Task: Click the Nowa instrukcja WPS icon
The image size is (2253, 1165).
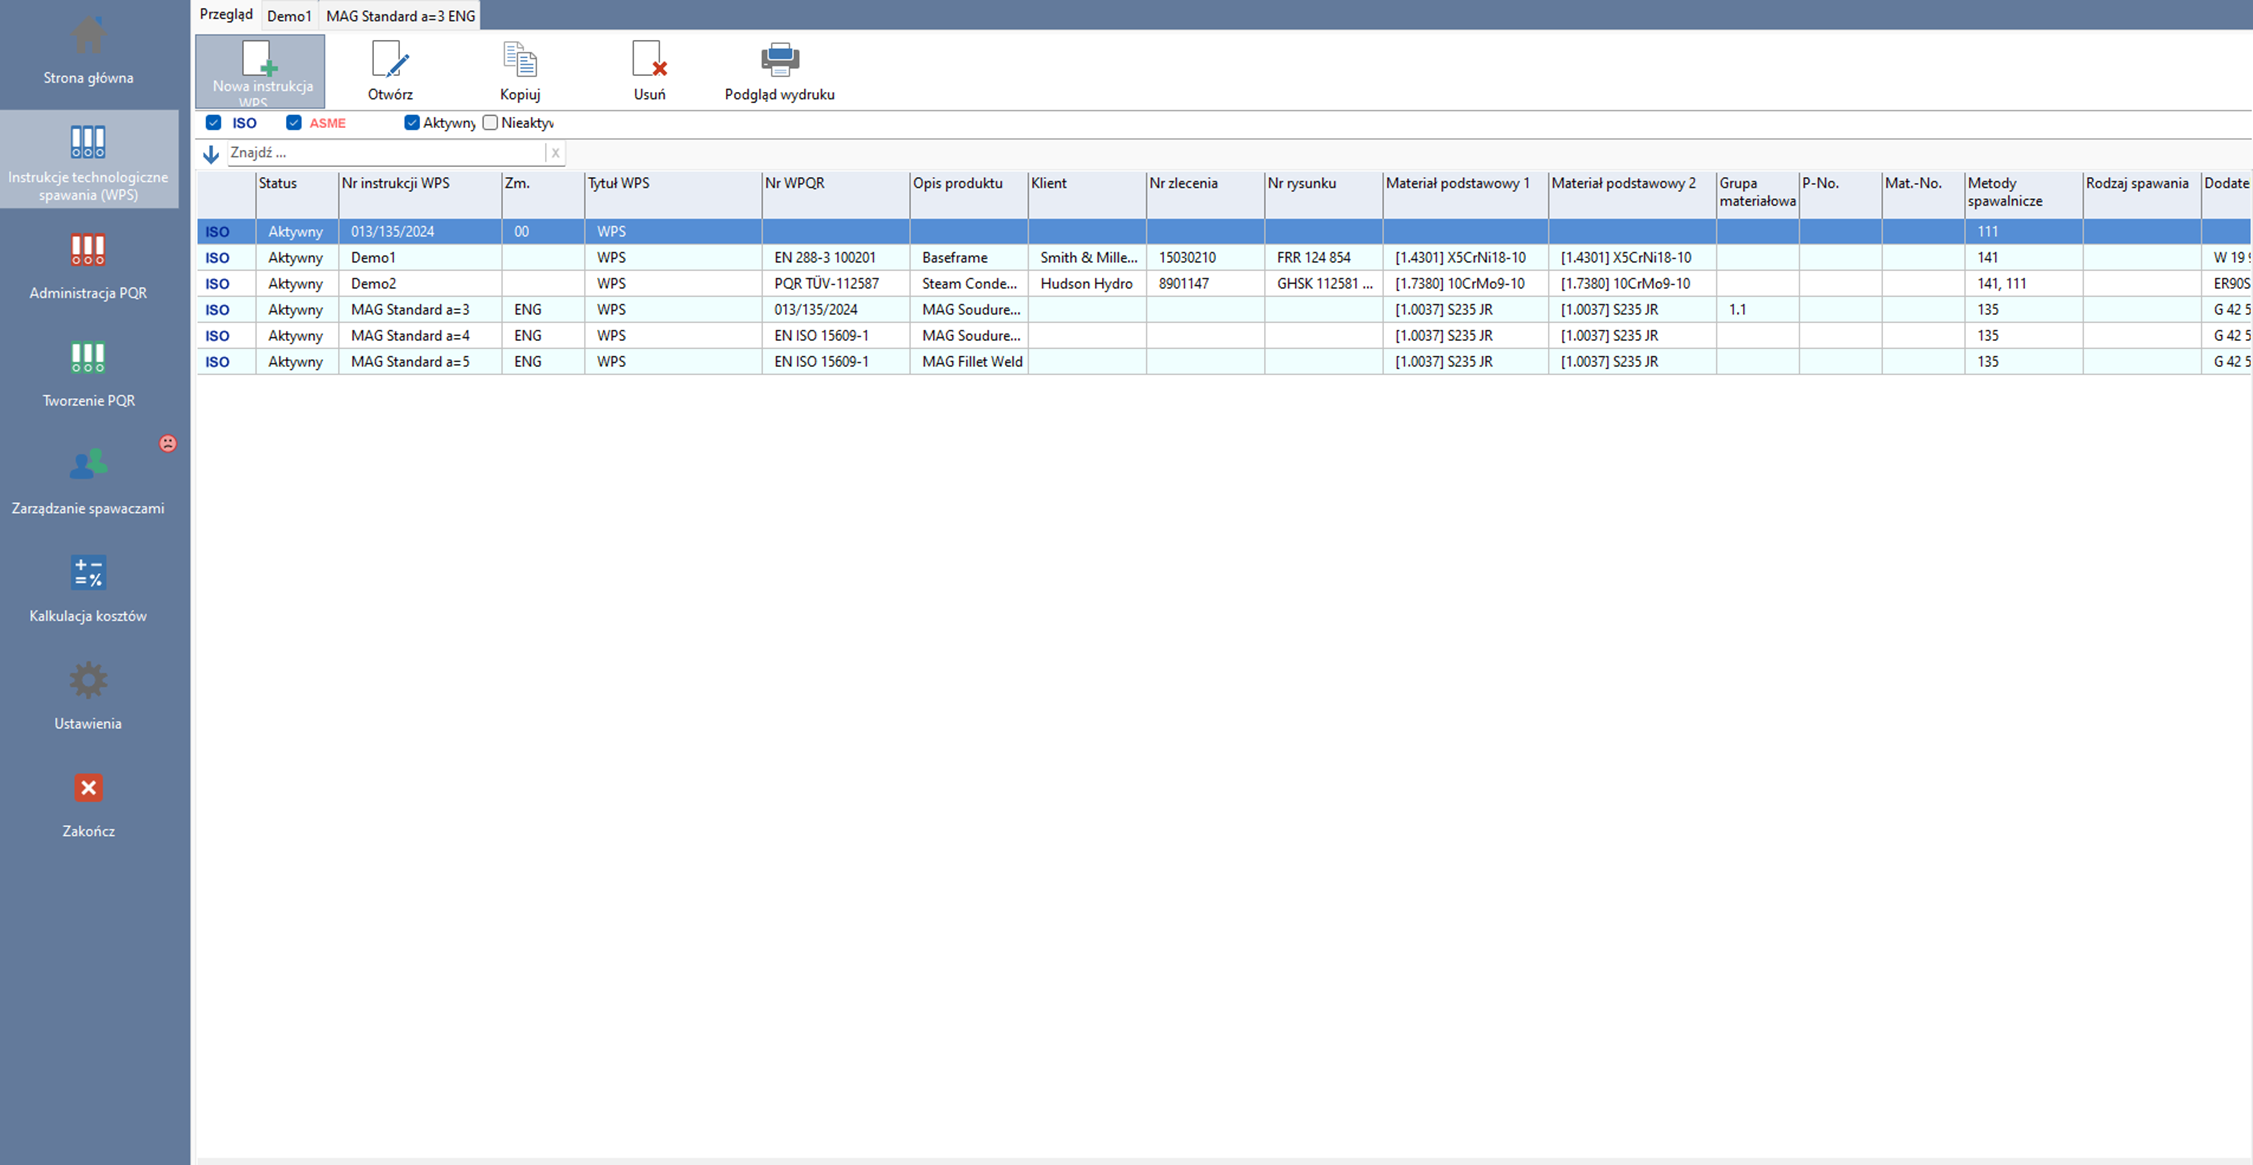Action: [260, 60]
